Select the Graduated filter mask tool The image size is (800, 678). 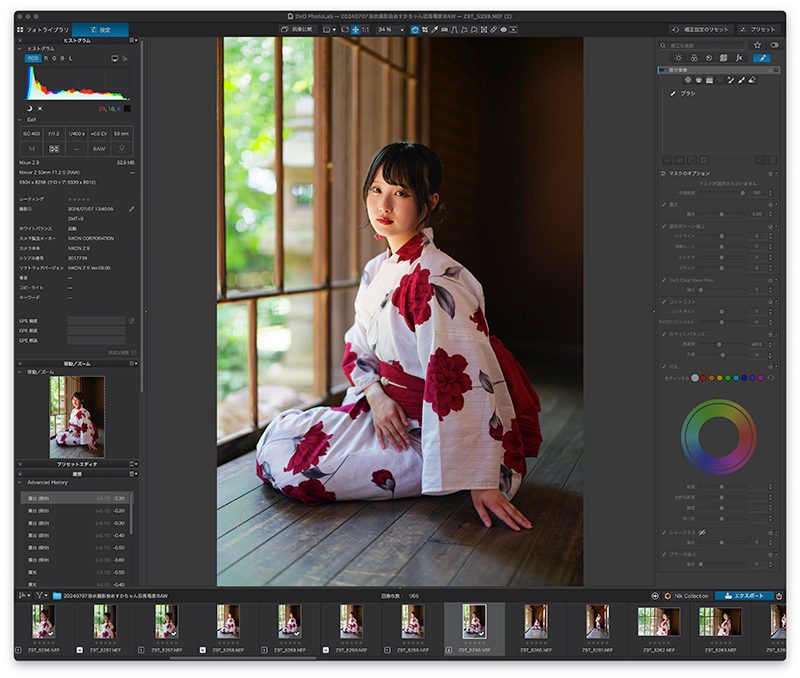tap(709, 80)
